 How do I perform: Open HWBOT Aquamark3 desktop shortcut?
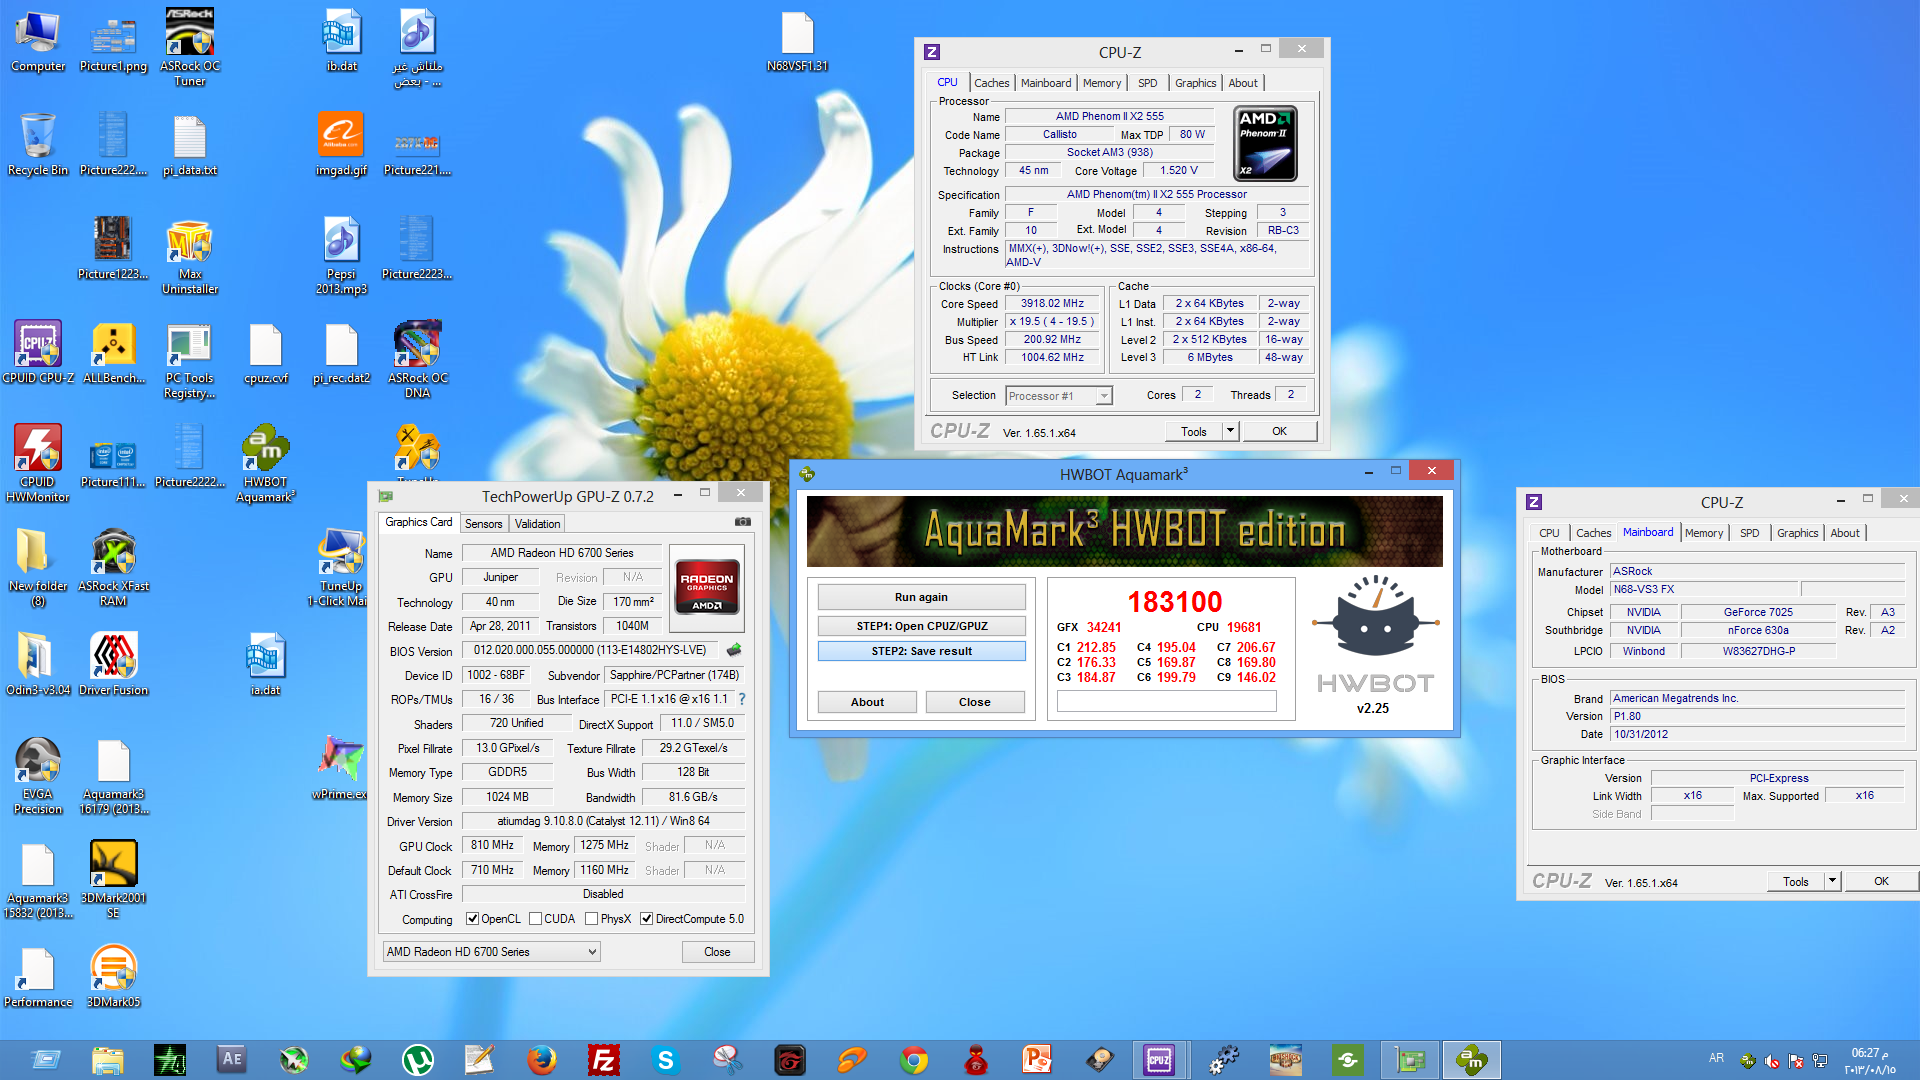pos(266,462)
